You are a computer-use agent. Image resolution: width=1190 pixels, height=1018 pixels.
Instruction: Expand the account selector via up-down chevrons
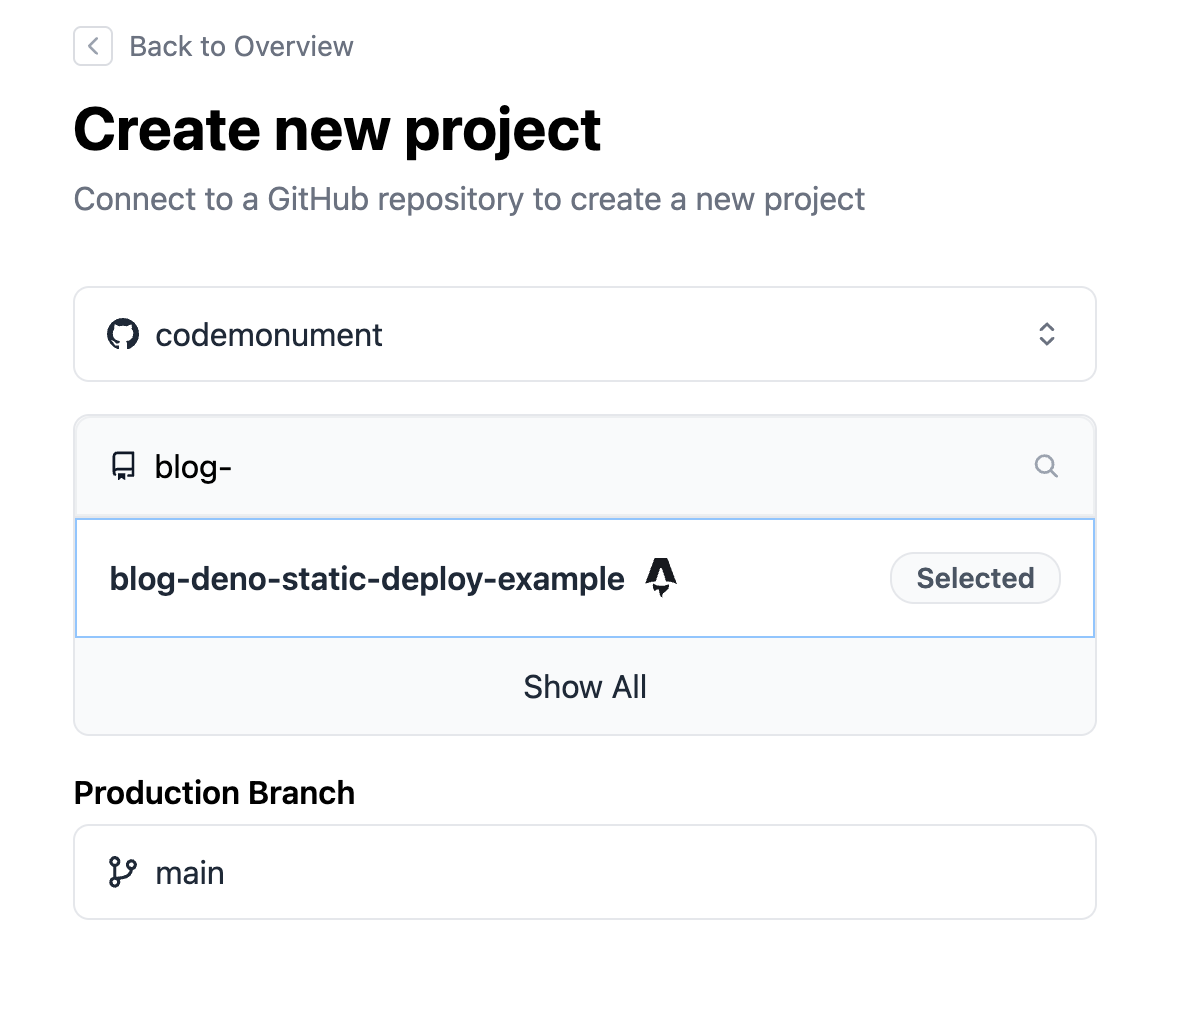[x=1046, y=334]
